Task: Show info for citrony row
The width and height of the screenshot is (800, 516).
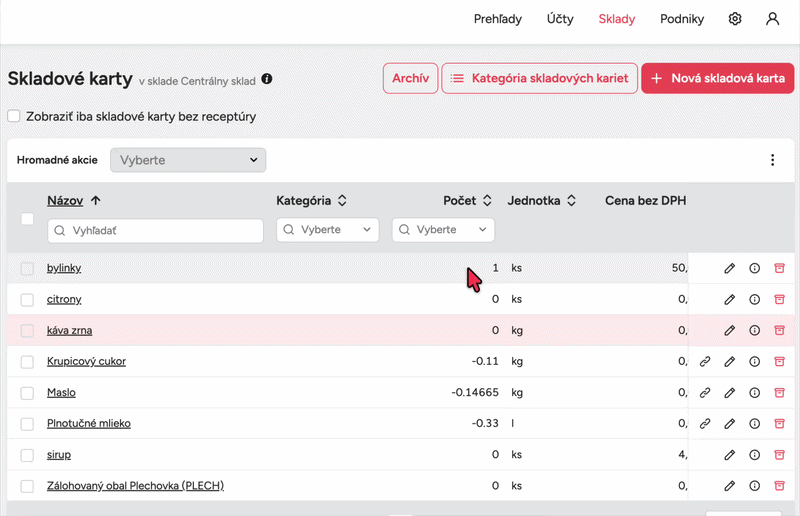Action: tap(755, 300)
